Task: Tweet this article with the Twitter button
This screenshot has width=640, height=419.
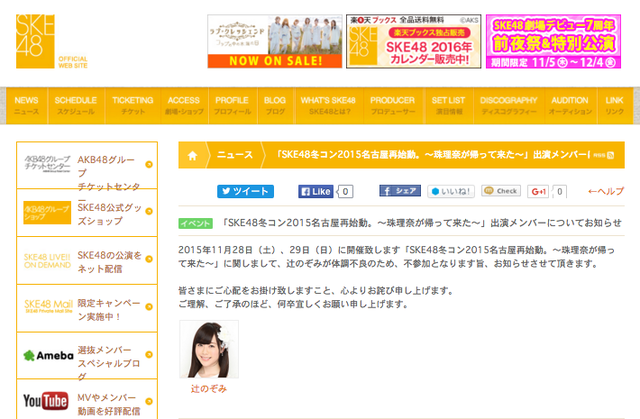Action: [245, 191]
